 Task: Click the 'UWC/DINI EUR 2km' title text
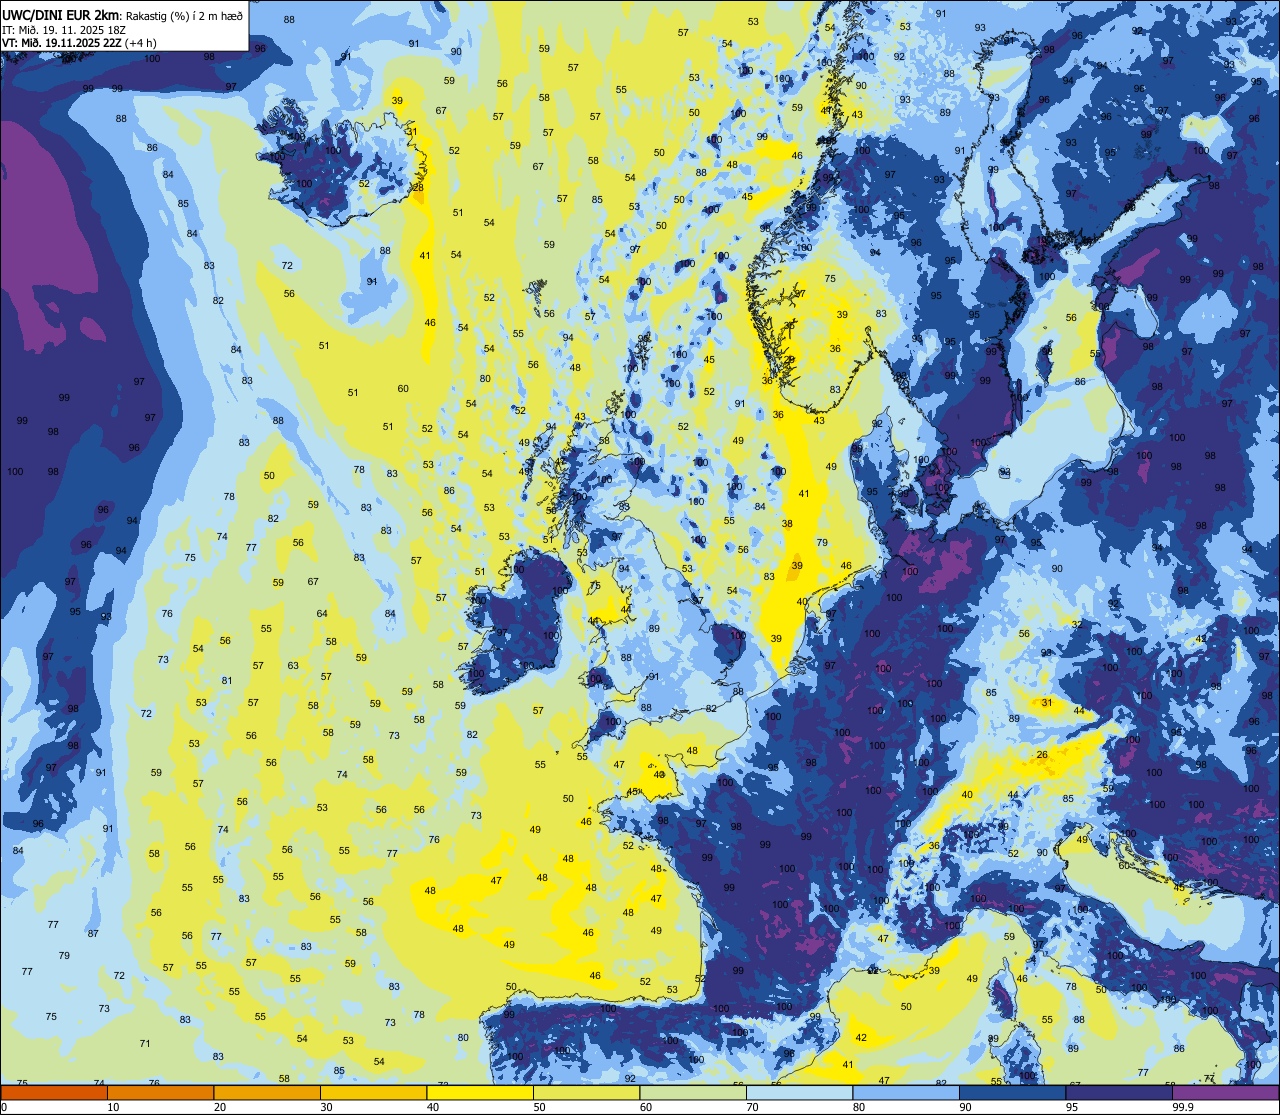pos(60,13)
